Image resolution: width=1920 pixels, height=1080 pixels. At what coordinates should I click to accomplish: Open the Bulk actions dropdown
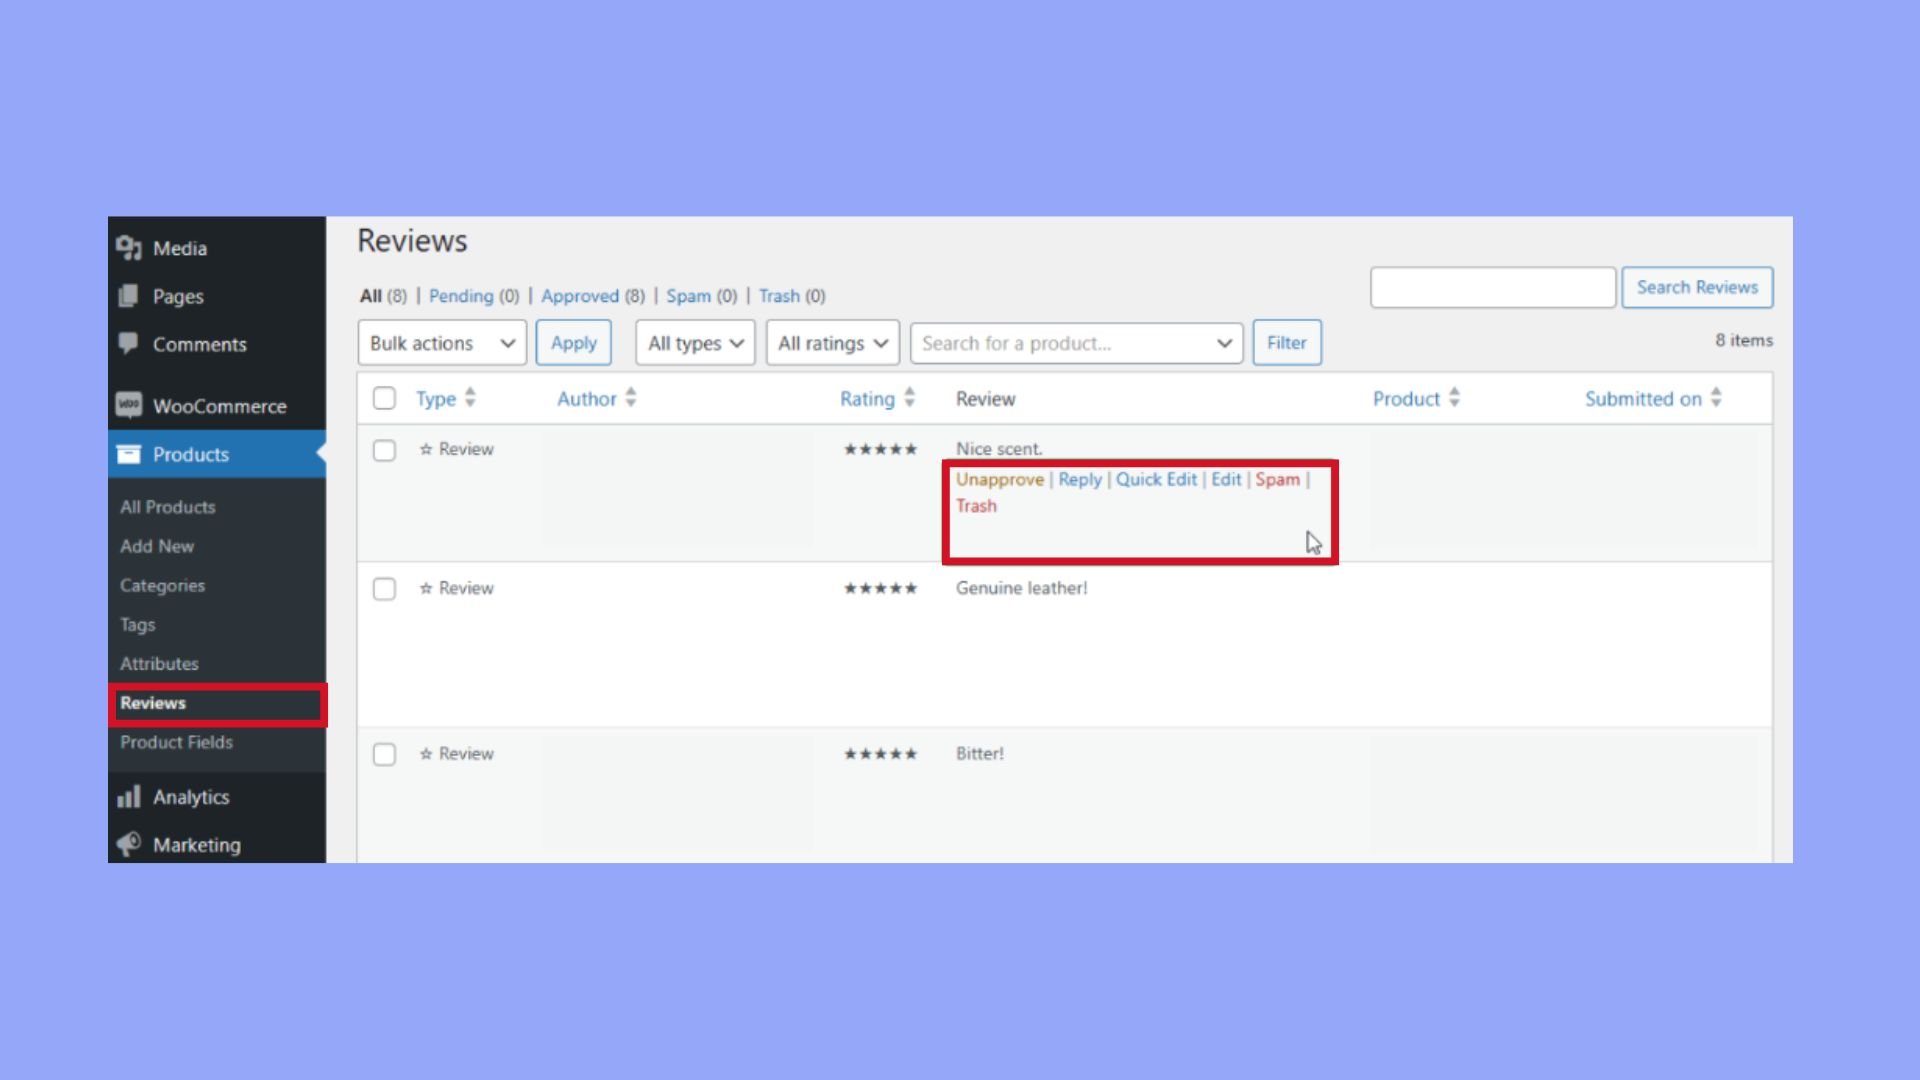point(441,343)
